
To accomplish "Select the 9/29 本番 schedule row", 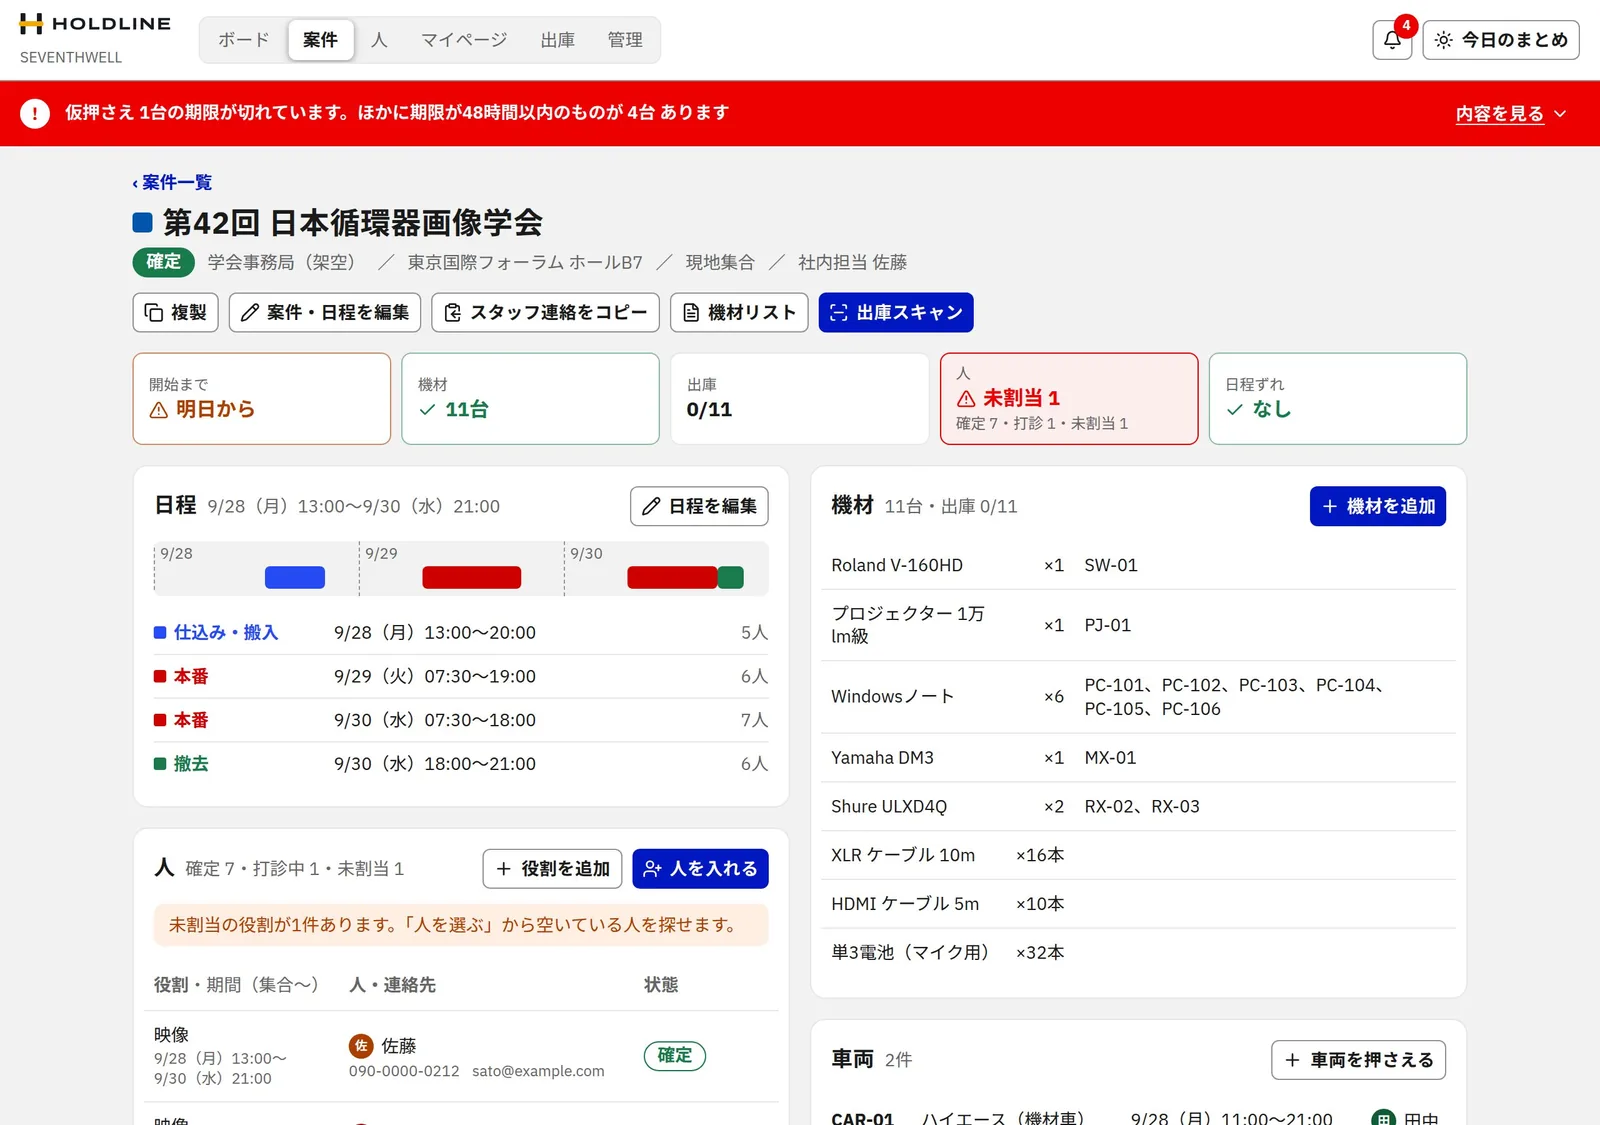I will click(x=461, y=677).
